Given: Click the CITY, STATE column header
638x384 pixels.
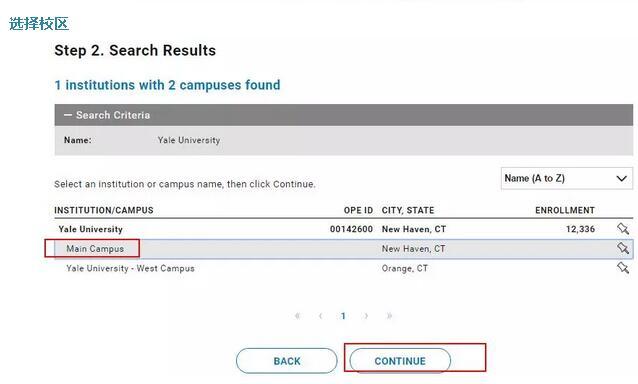Looking at the screenshot, I should click(408, 210).
